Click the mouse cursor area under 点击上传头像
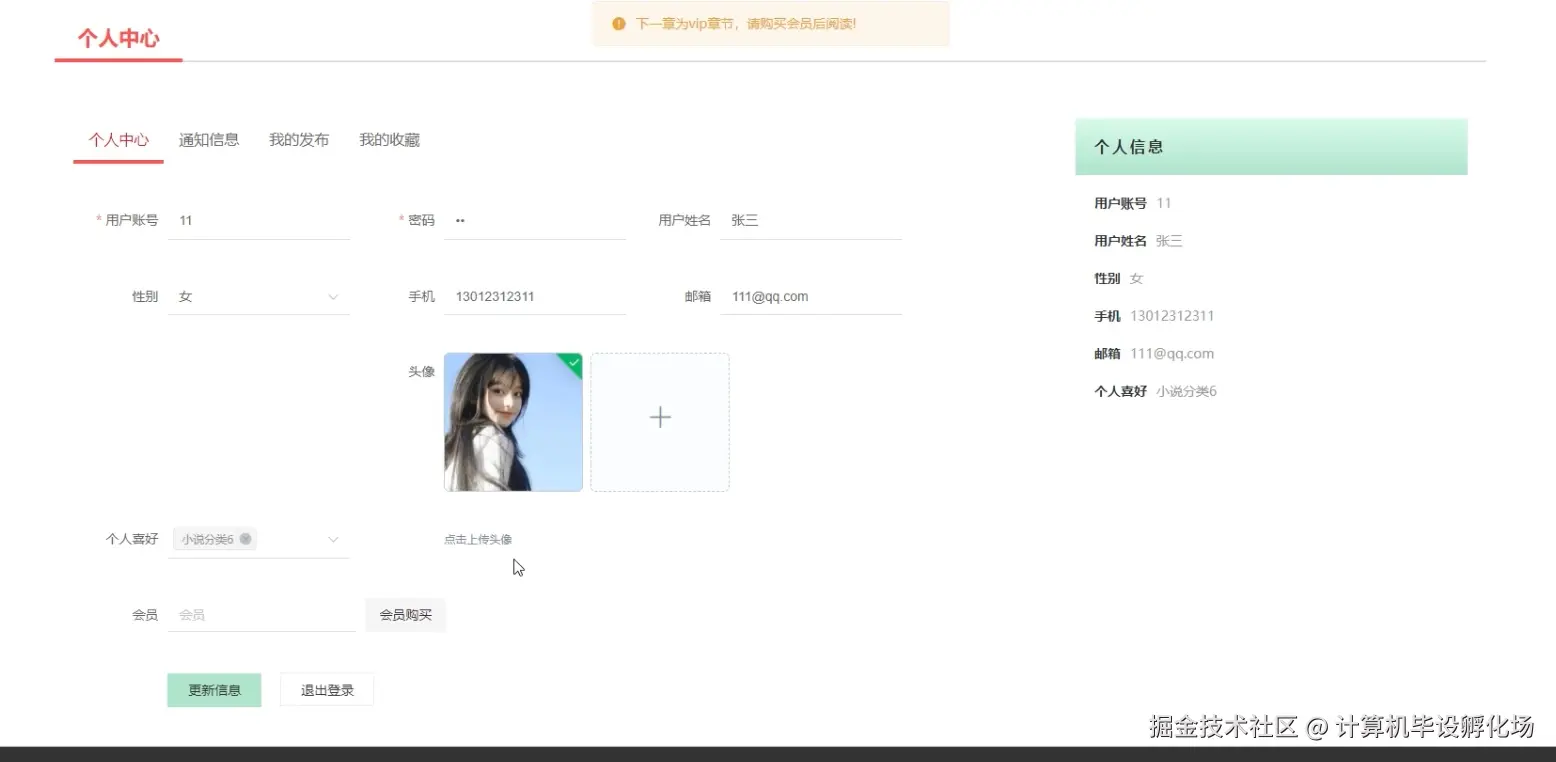Viewport: 1556px width, 762px height. click(517, 567)
